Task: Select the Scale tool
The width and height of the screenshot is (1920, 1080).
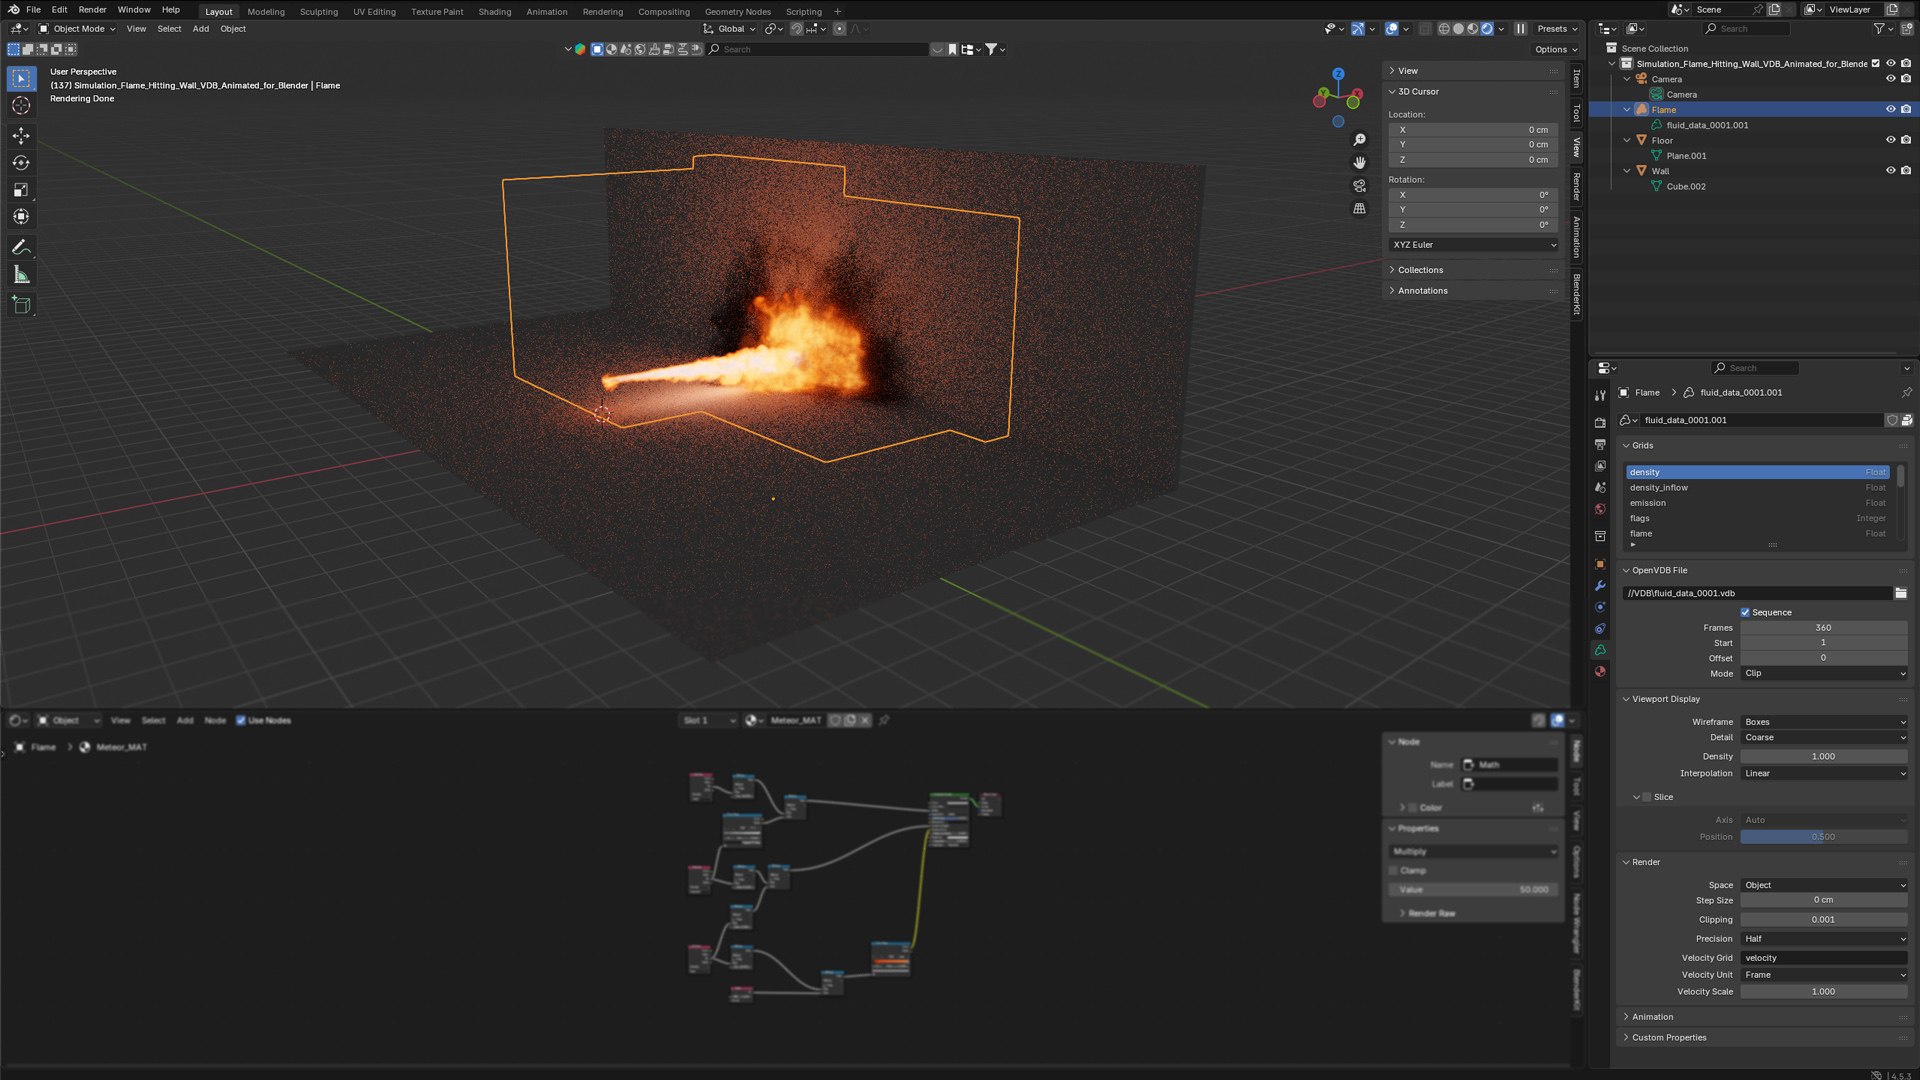Action: (x=21, y=189)
